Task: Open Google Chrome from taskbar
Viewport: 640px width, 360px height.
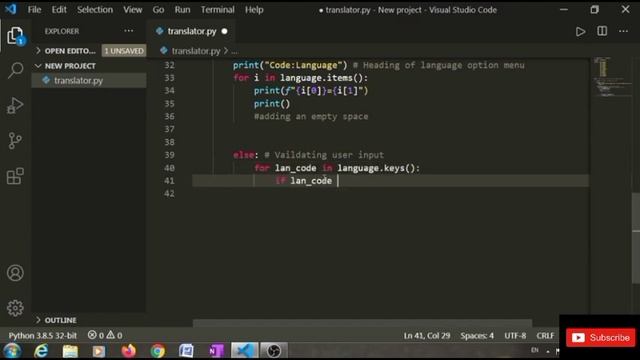Action: [x=158, y=351]
